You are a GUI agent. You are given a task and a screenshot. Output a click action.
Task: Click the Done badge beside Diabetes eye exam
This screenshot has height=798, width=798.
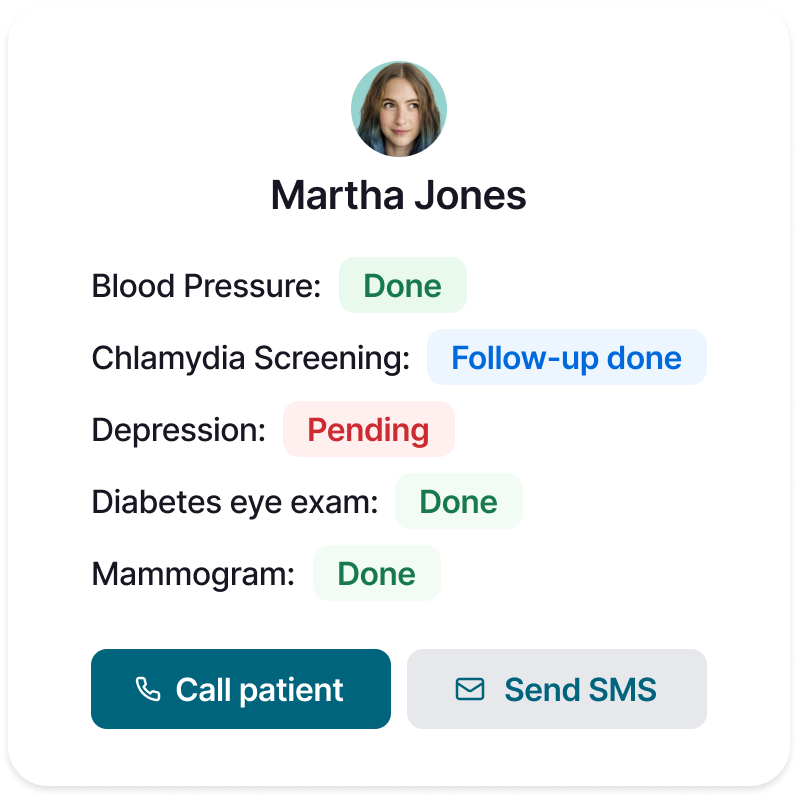(x=458, y=502)
